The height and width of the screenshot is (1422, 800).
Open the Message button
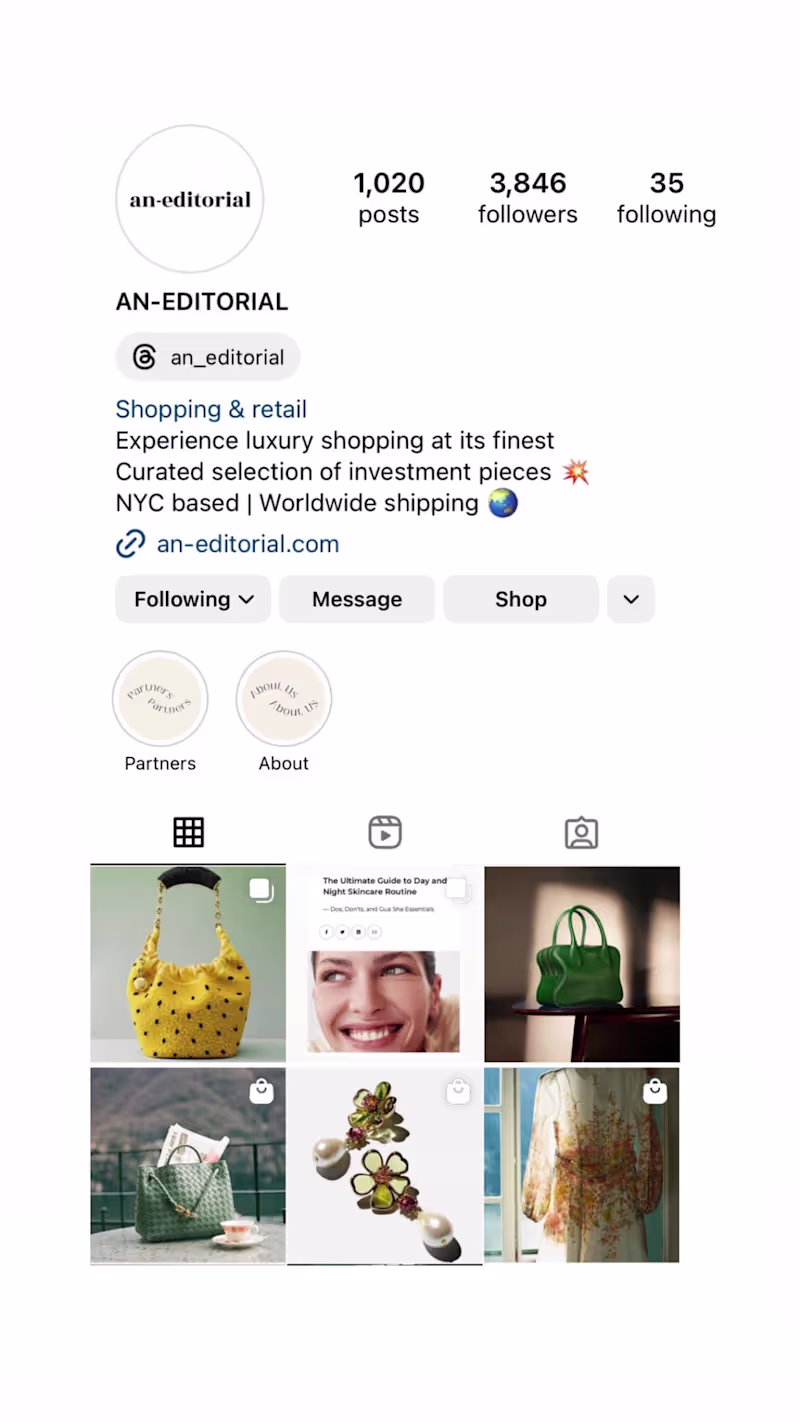[x=357, y=599]
